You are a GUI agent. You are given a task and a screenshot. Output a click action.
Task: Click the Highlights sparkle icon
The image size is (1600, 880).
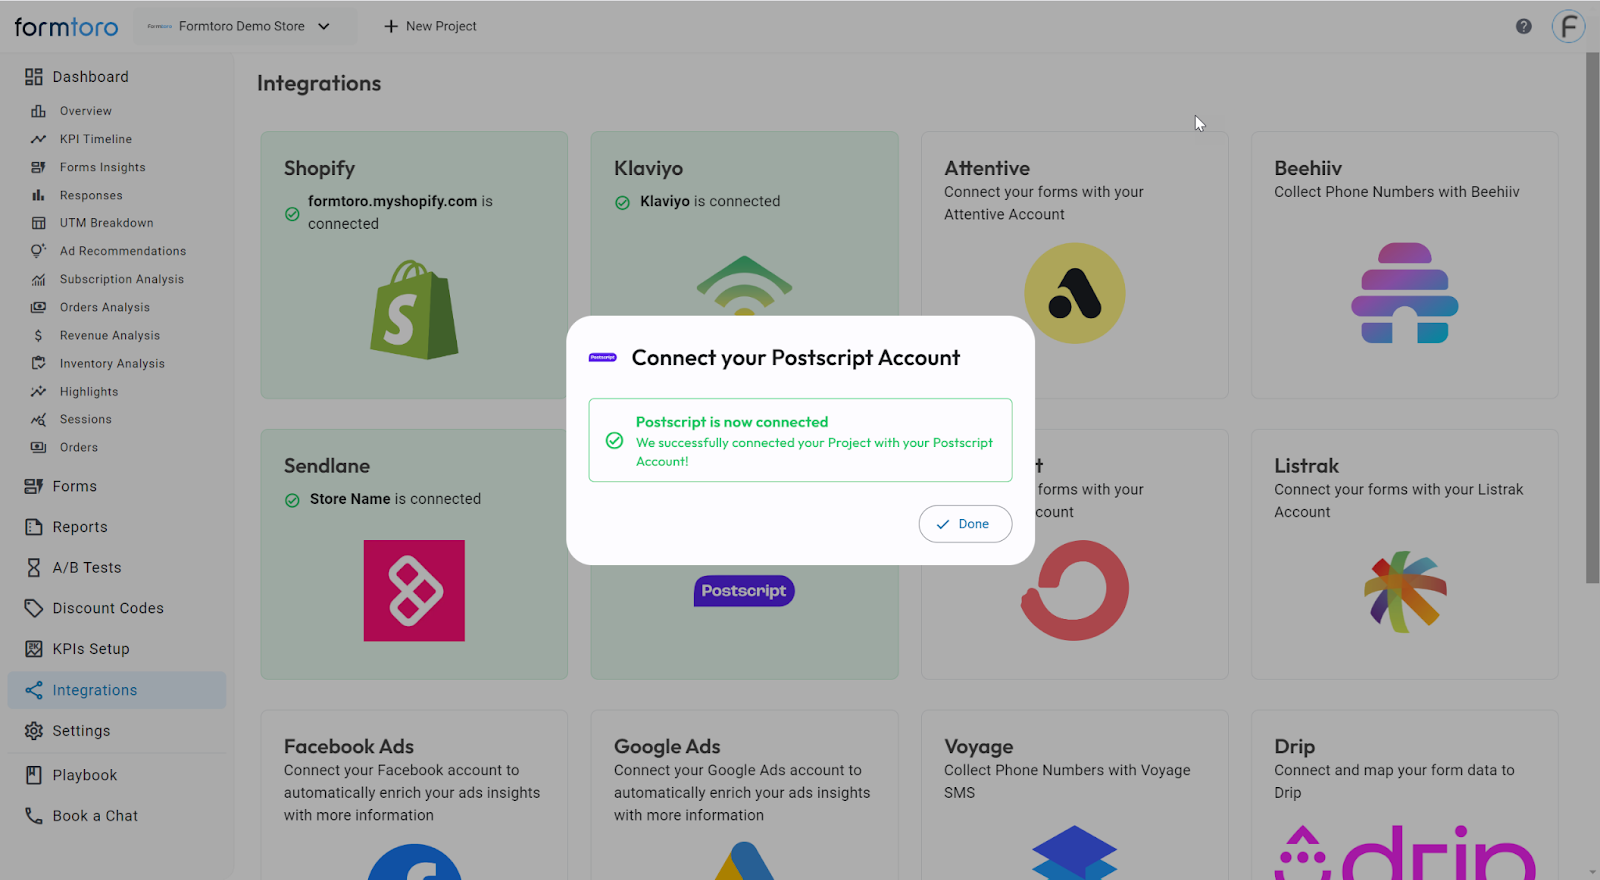click(x=38, y=391)
